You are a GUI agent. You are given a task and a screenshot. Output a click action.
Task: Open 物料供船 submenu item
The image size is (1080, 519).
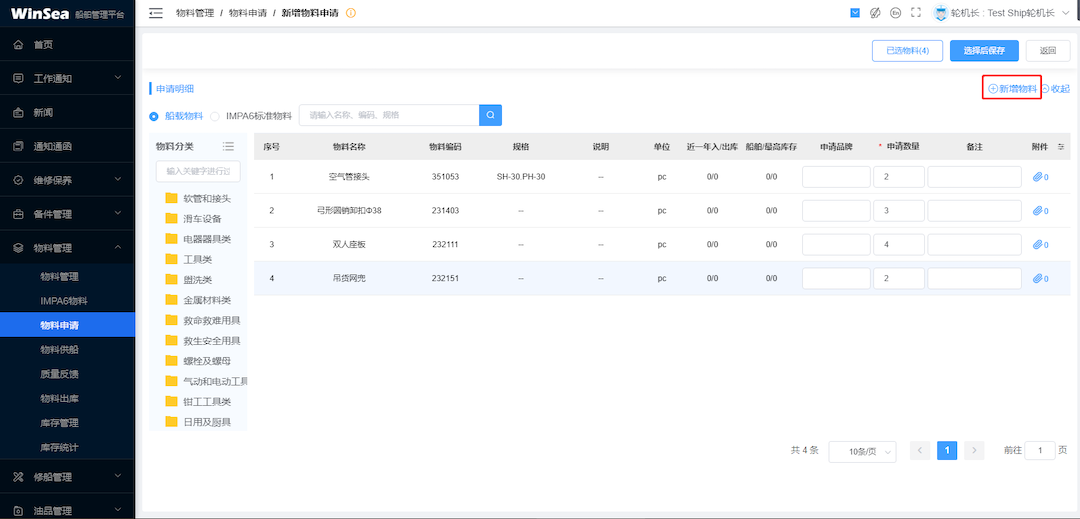tap(60, 350)
